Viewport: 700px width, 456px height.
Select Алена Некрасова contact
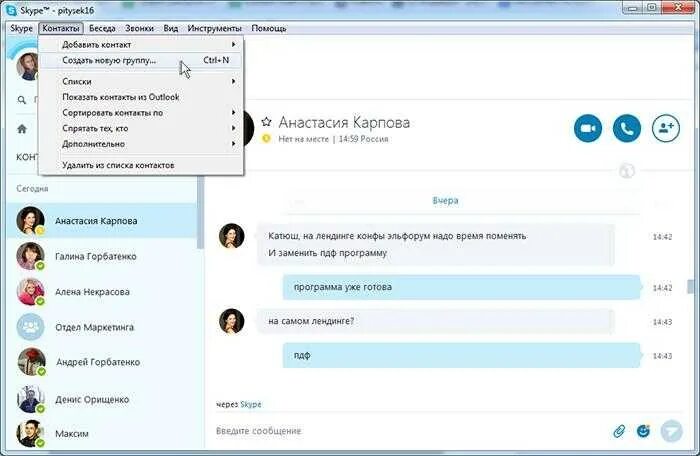102,292
